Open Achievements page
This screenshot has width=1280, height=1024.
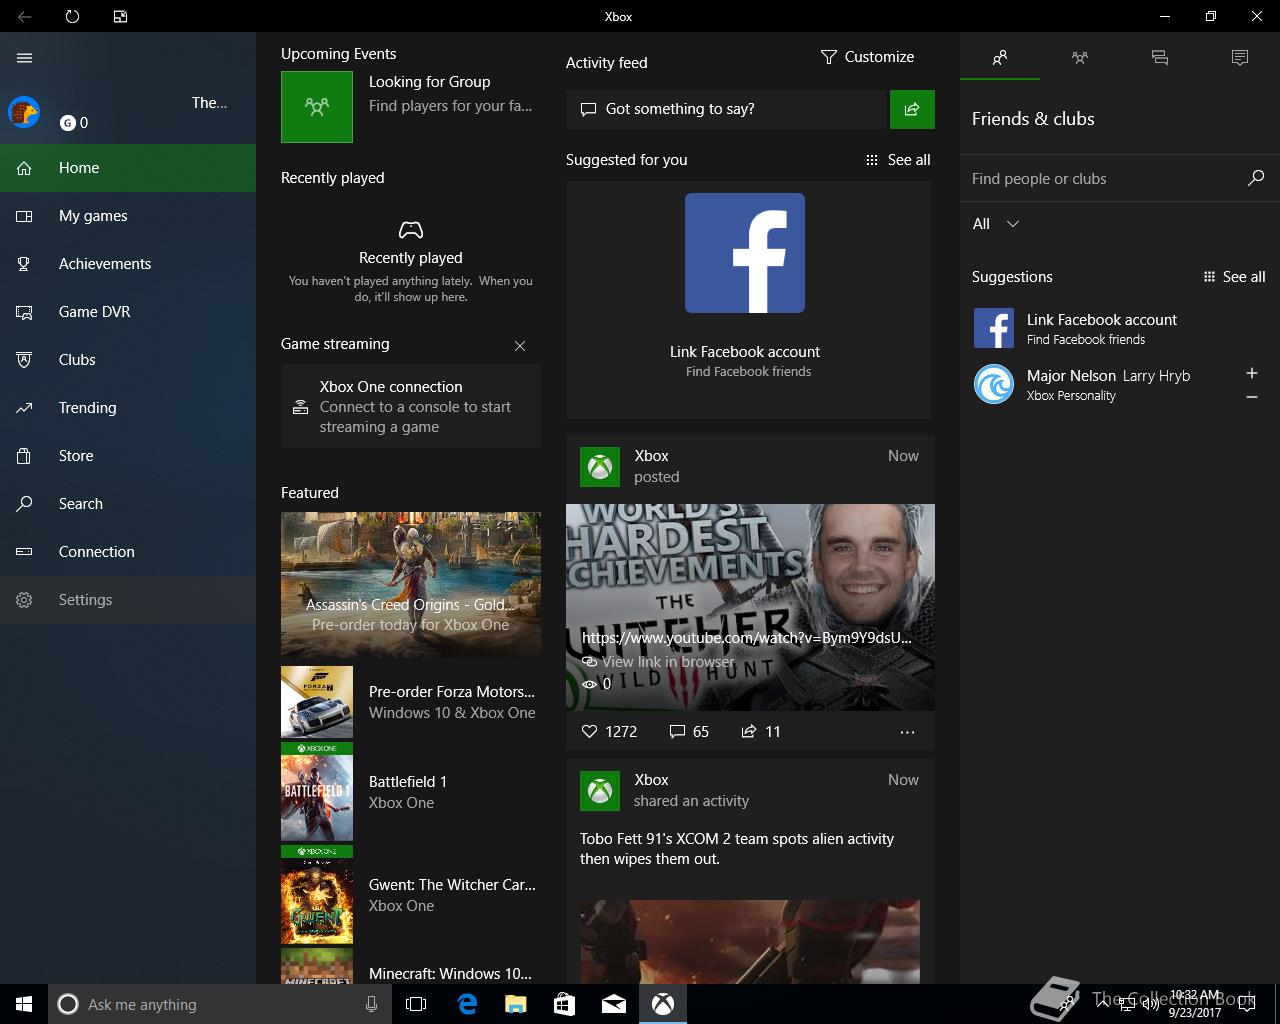click(128, 264)
